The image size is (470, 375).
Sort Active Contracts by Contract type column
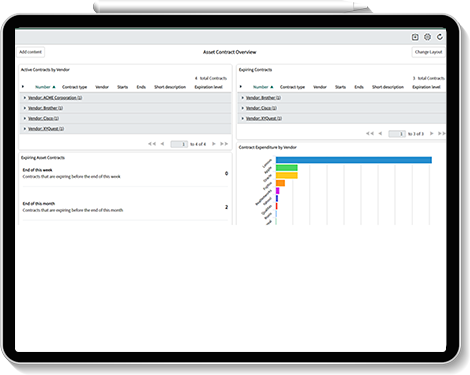tap(74, 87)
